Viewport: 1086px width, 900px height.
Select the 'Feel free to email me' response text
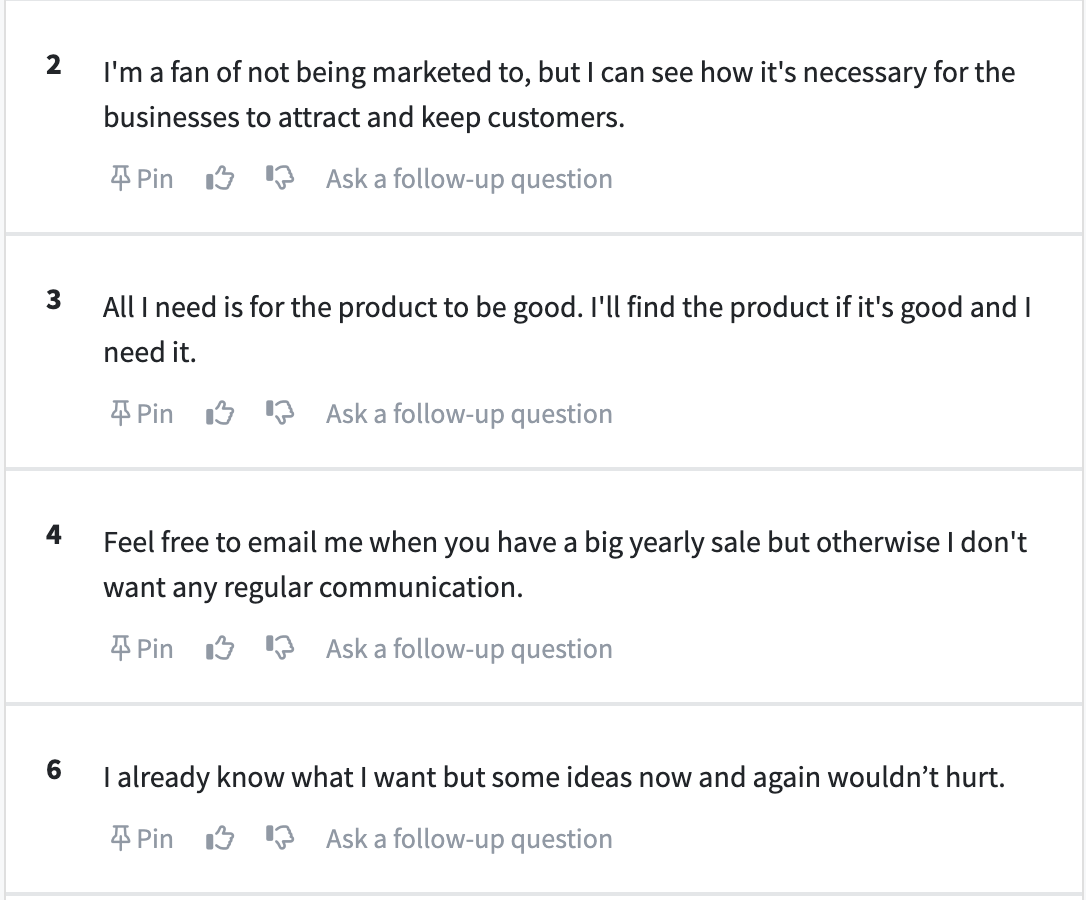[x=565, y=565]
